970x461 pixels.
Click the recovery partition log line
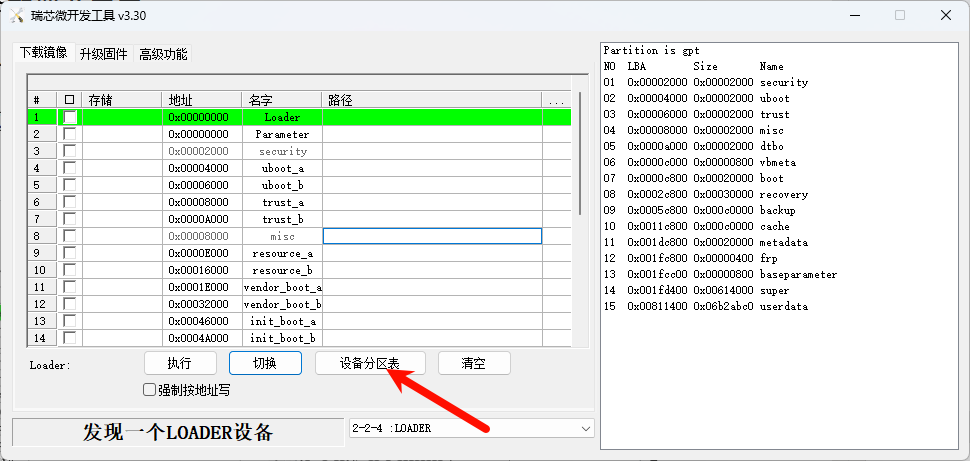tap(706, 194)
